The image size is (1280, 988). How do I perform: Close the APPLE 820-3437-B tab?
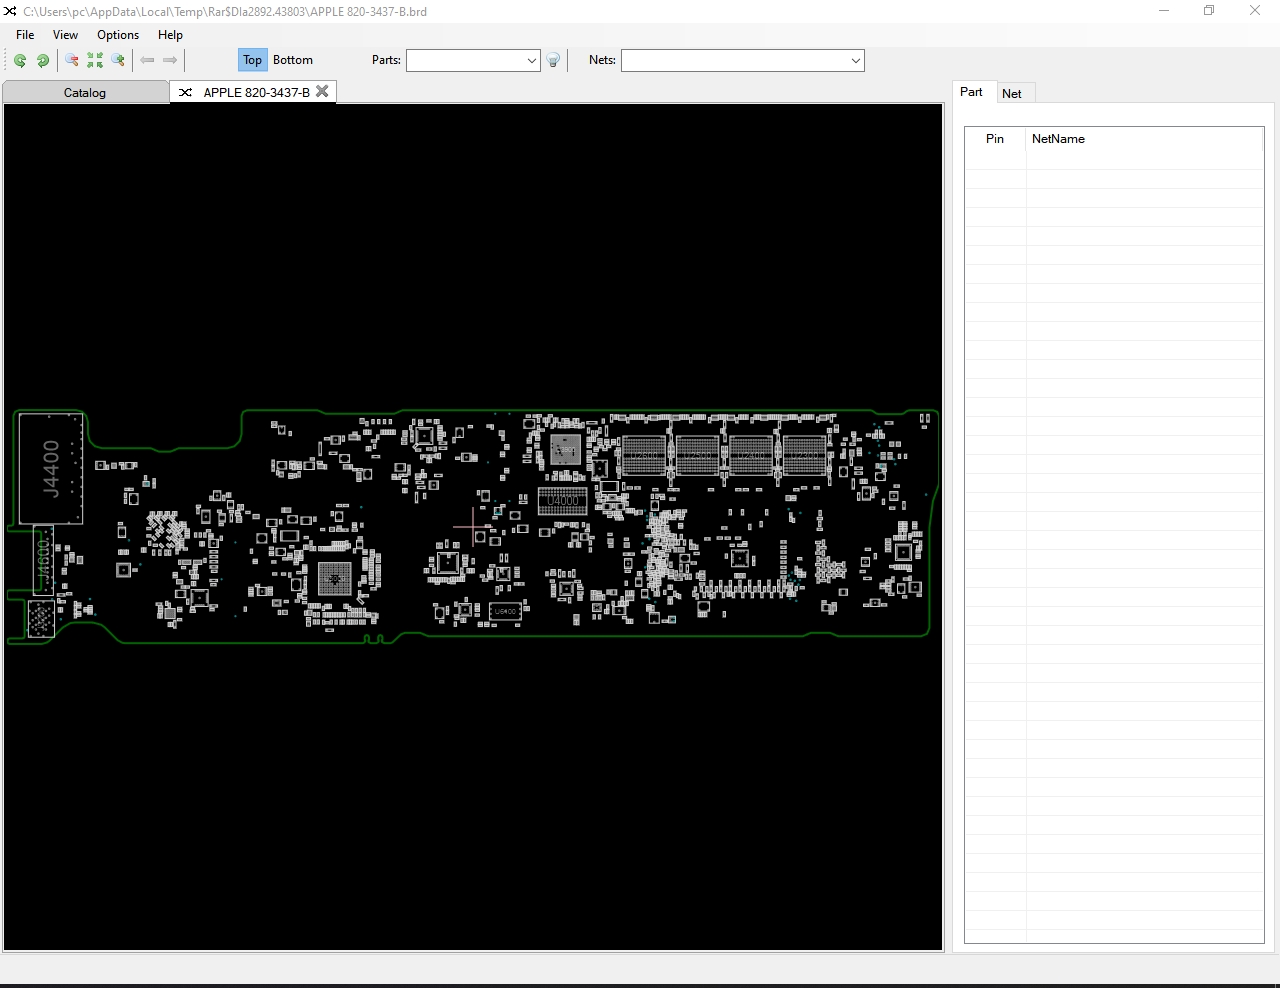[x=322, y=91]
